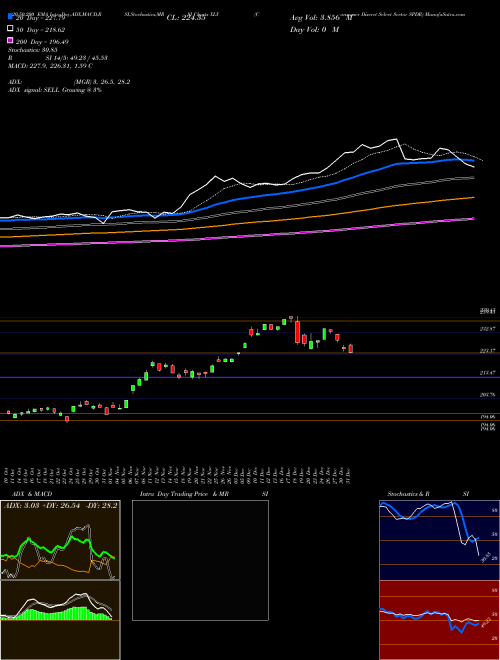
Task: Click the 'Day Vol: 0 M' label
Action: 314,29
